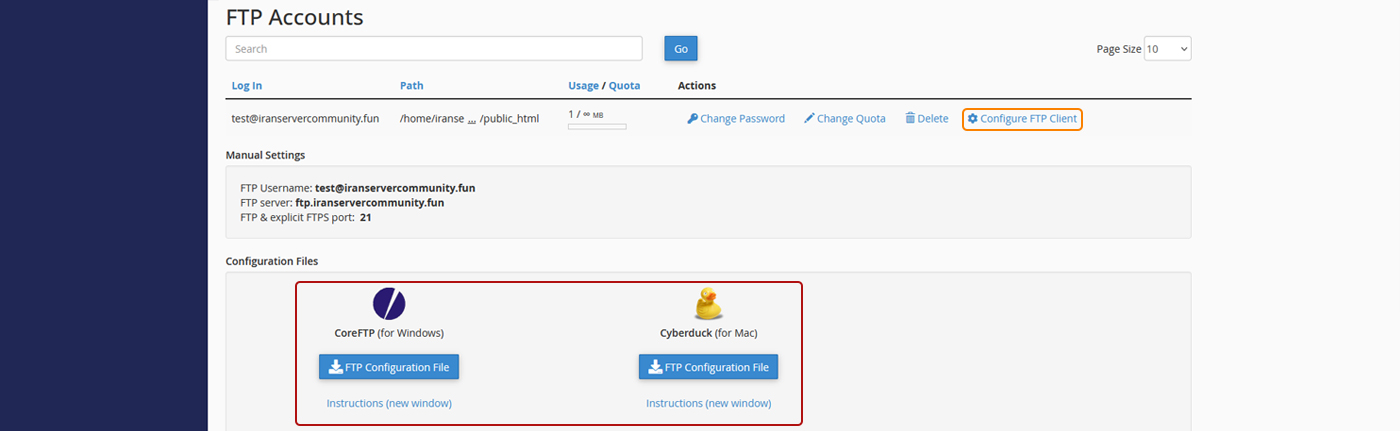Click the disk usage progress bar
This screenshot has width=1400, height=431.
(x=597, y=127)
